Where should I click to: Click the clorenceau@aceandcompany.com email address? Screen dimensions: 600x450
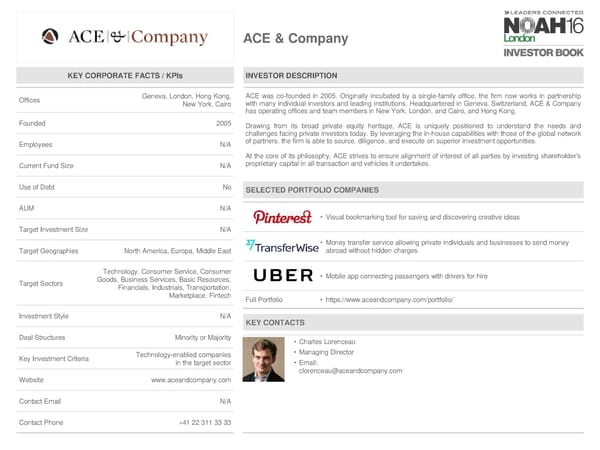[350, 371]
